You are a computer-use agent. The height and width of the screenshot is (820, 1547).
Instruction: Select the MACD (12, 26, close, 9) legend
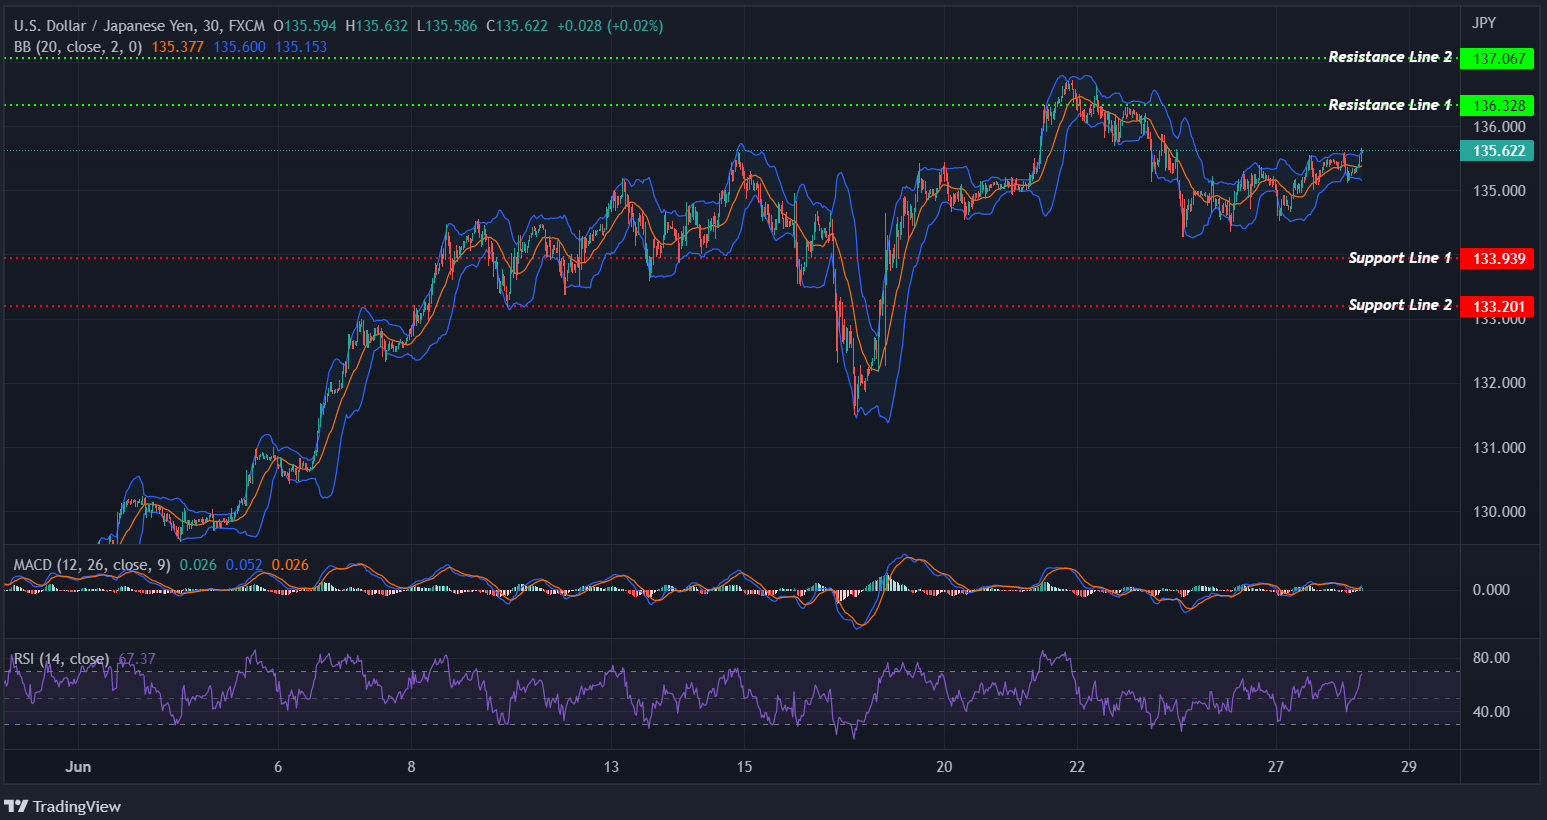pos(90,564)
